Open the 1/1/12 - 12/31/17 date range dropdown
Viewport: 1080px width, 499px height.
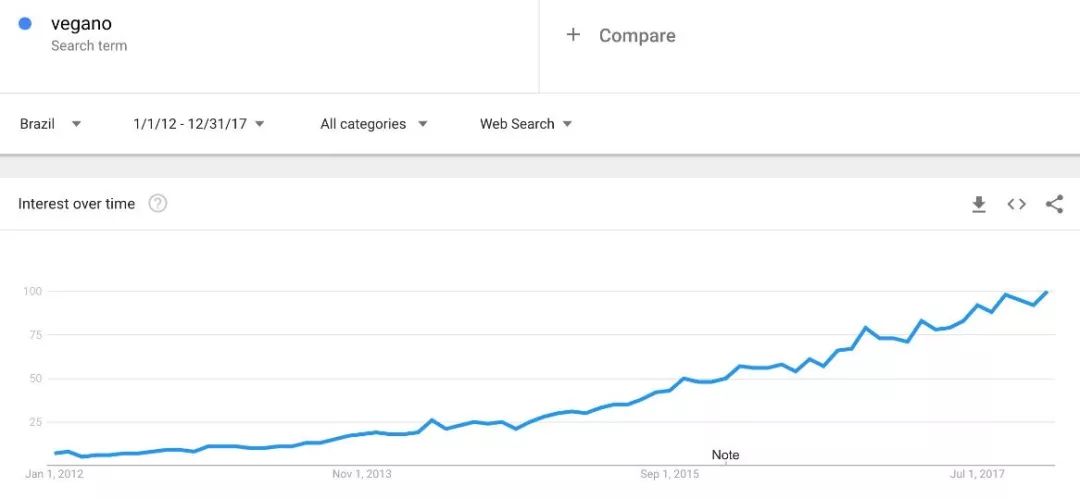click(x=199, y=124)
